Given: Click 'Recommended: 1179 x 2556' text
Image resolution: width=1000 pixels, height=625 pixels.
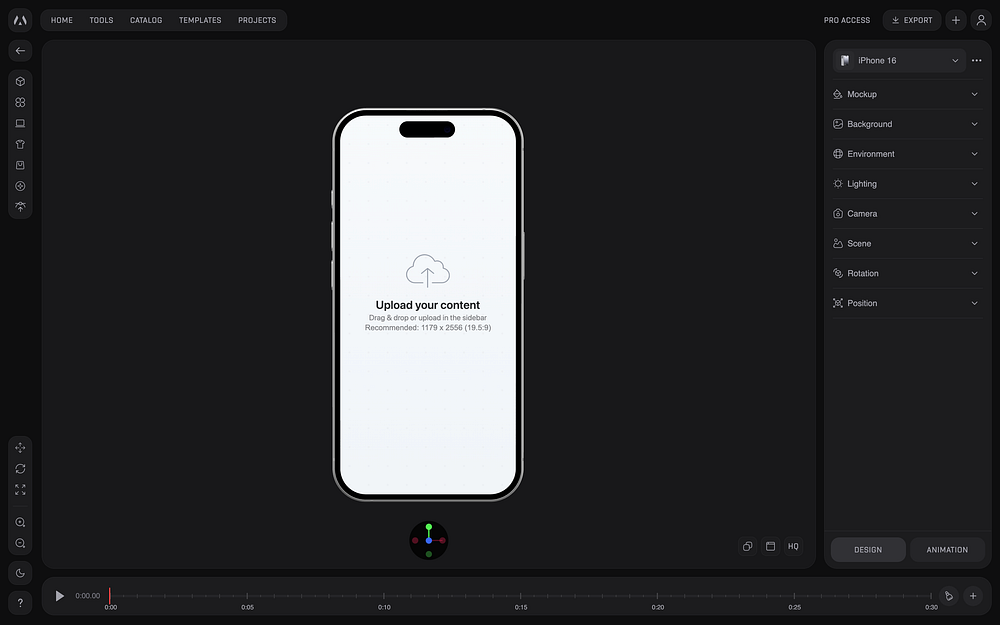Looking at the screenshot, I should (428, 328).
